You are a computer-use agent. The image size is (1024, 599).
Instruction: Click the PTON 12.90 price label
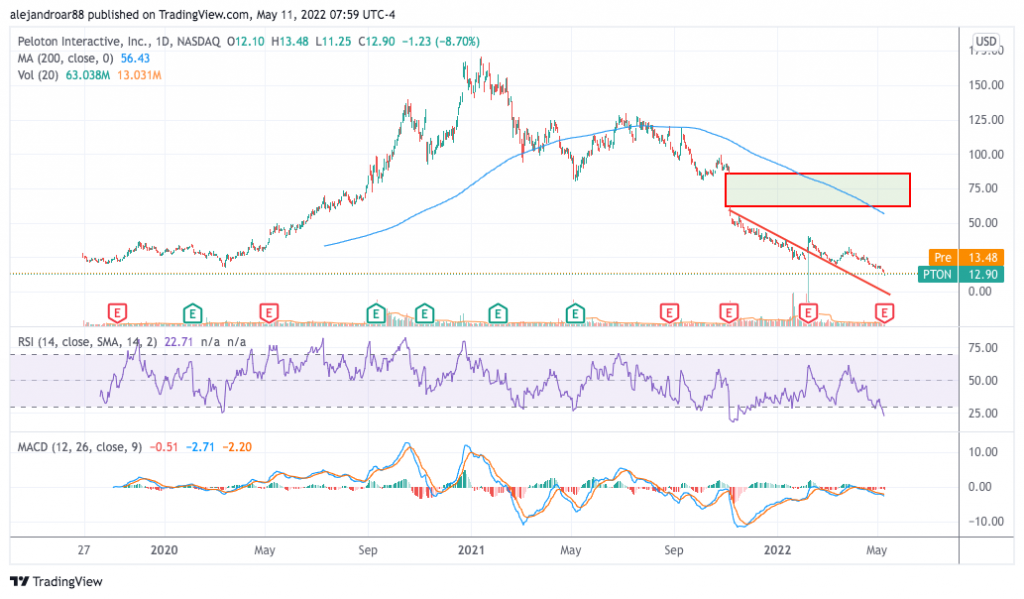pos(961,274)
